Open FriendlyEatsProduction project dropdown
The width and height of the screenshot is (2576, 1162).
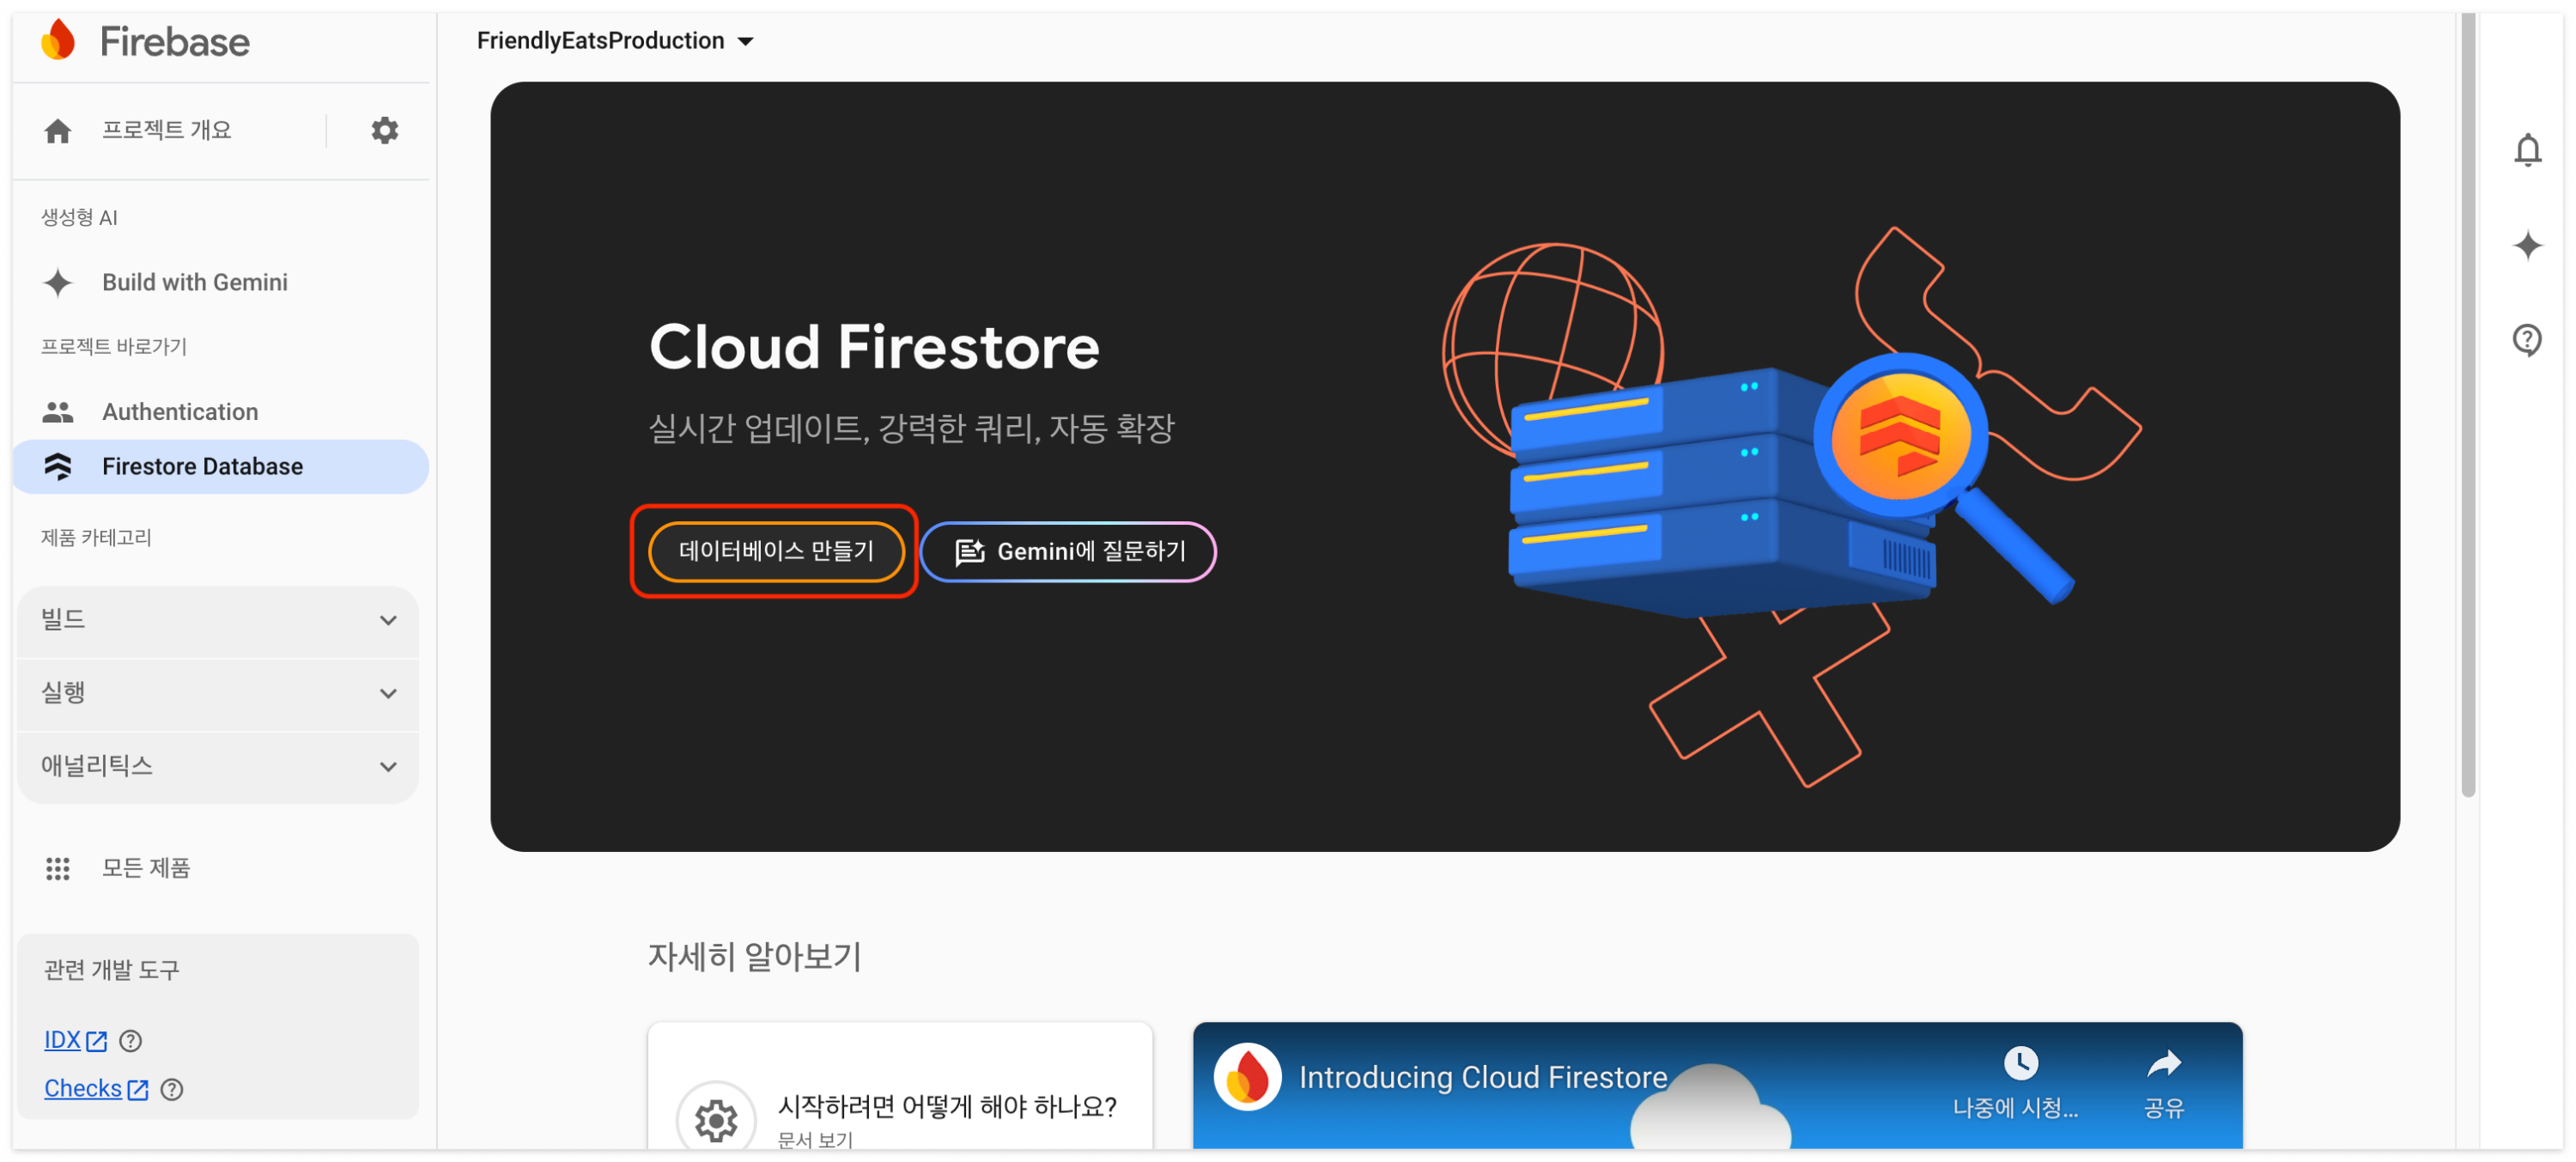click(x=615, y=41)
